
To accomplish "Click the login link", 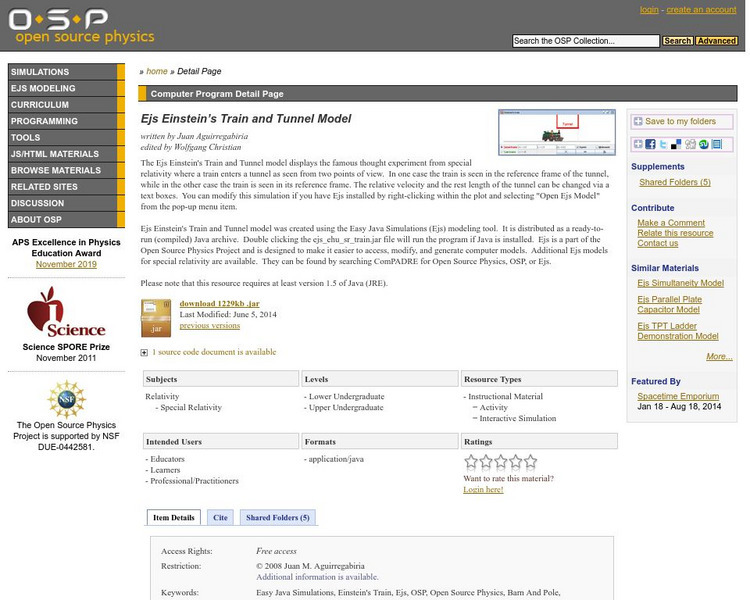I will pyautogui.click(x=649, y=10).
